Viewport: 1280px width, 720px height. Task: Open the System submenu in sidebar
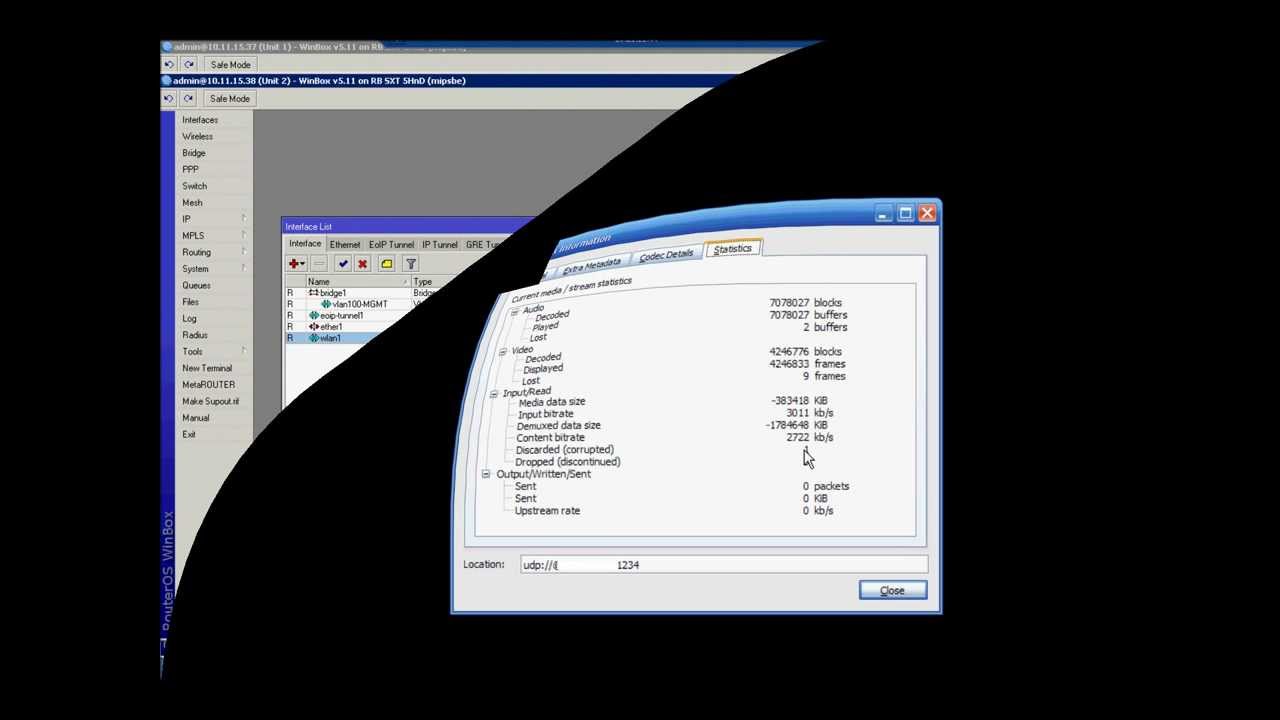coord(212,269)
